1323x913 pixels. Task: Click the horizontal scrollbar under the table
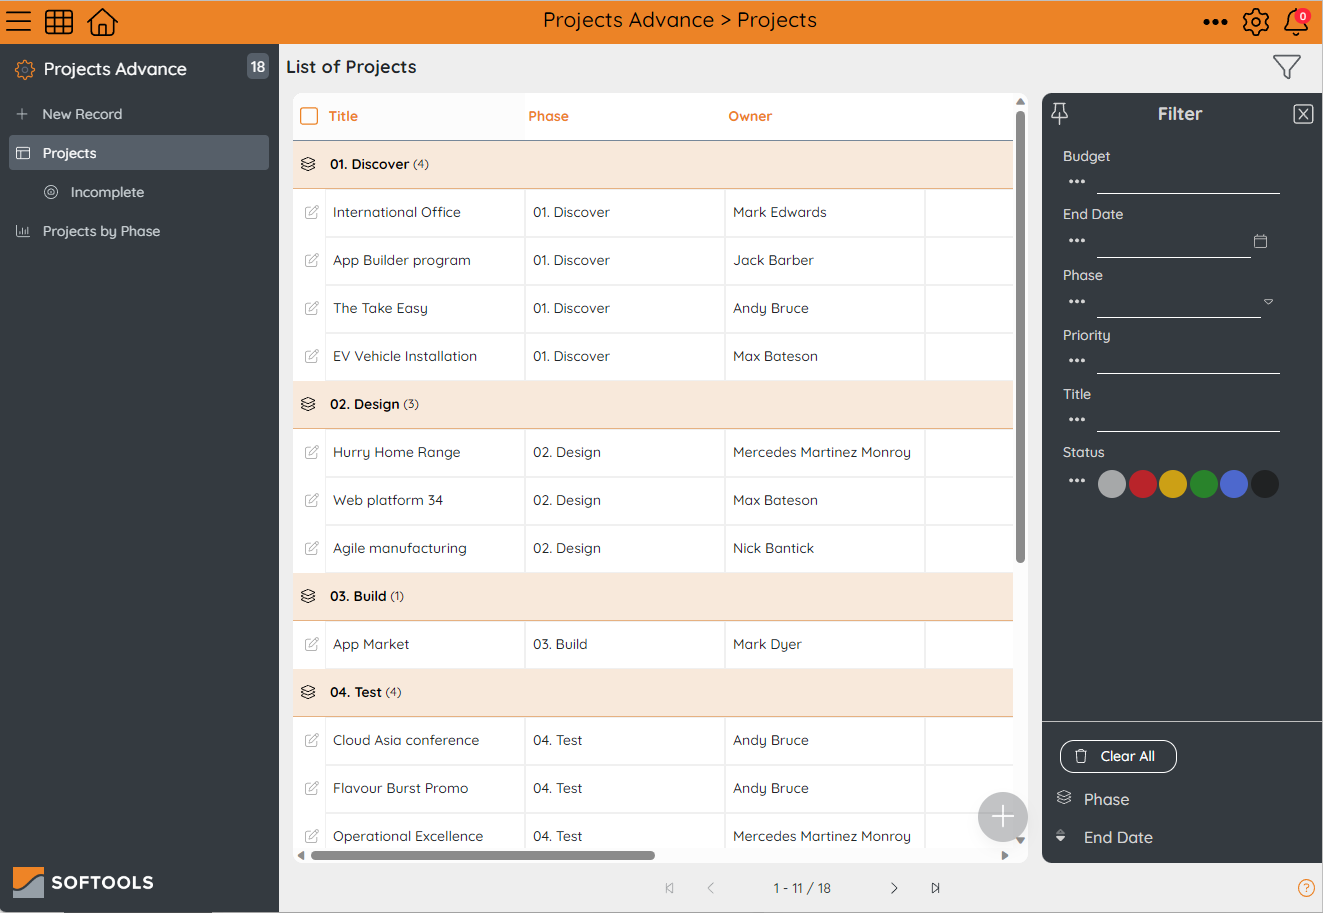(x=483, y=855)
